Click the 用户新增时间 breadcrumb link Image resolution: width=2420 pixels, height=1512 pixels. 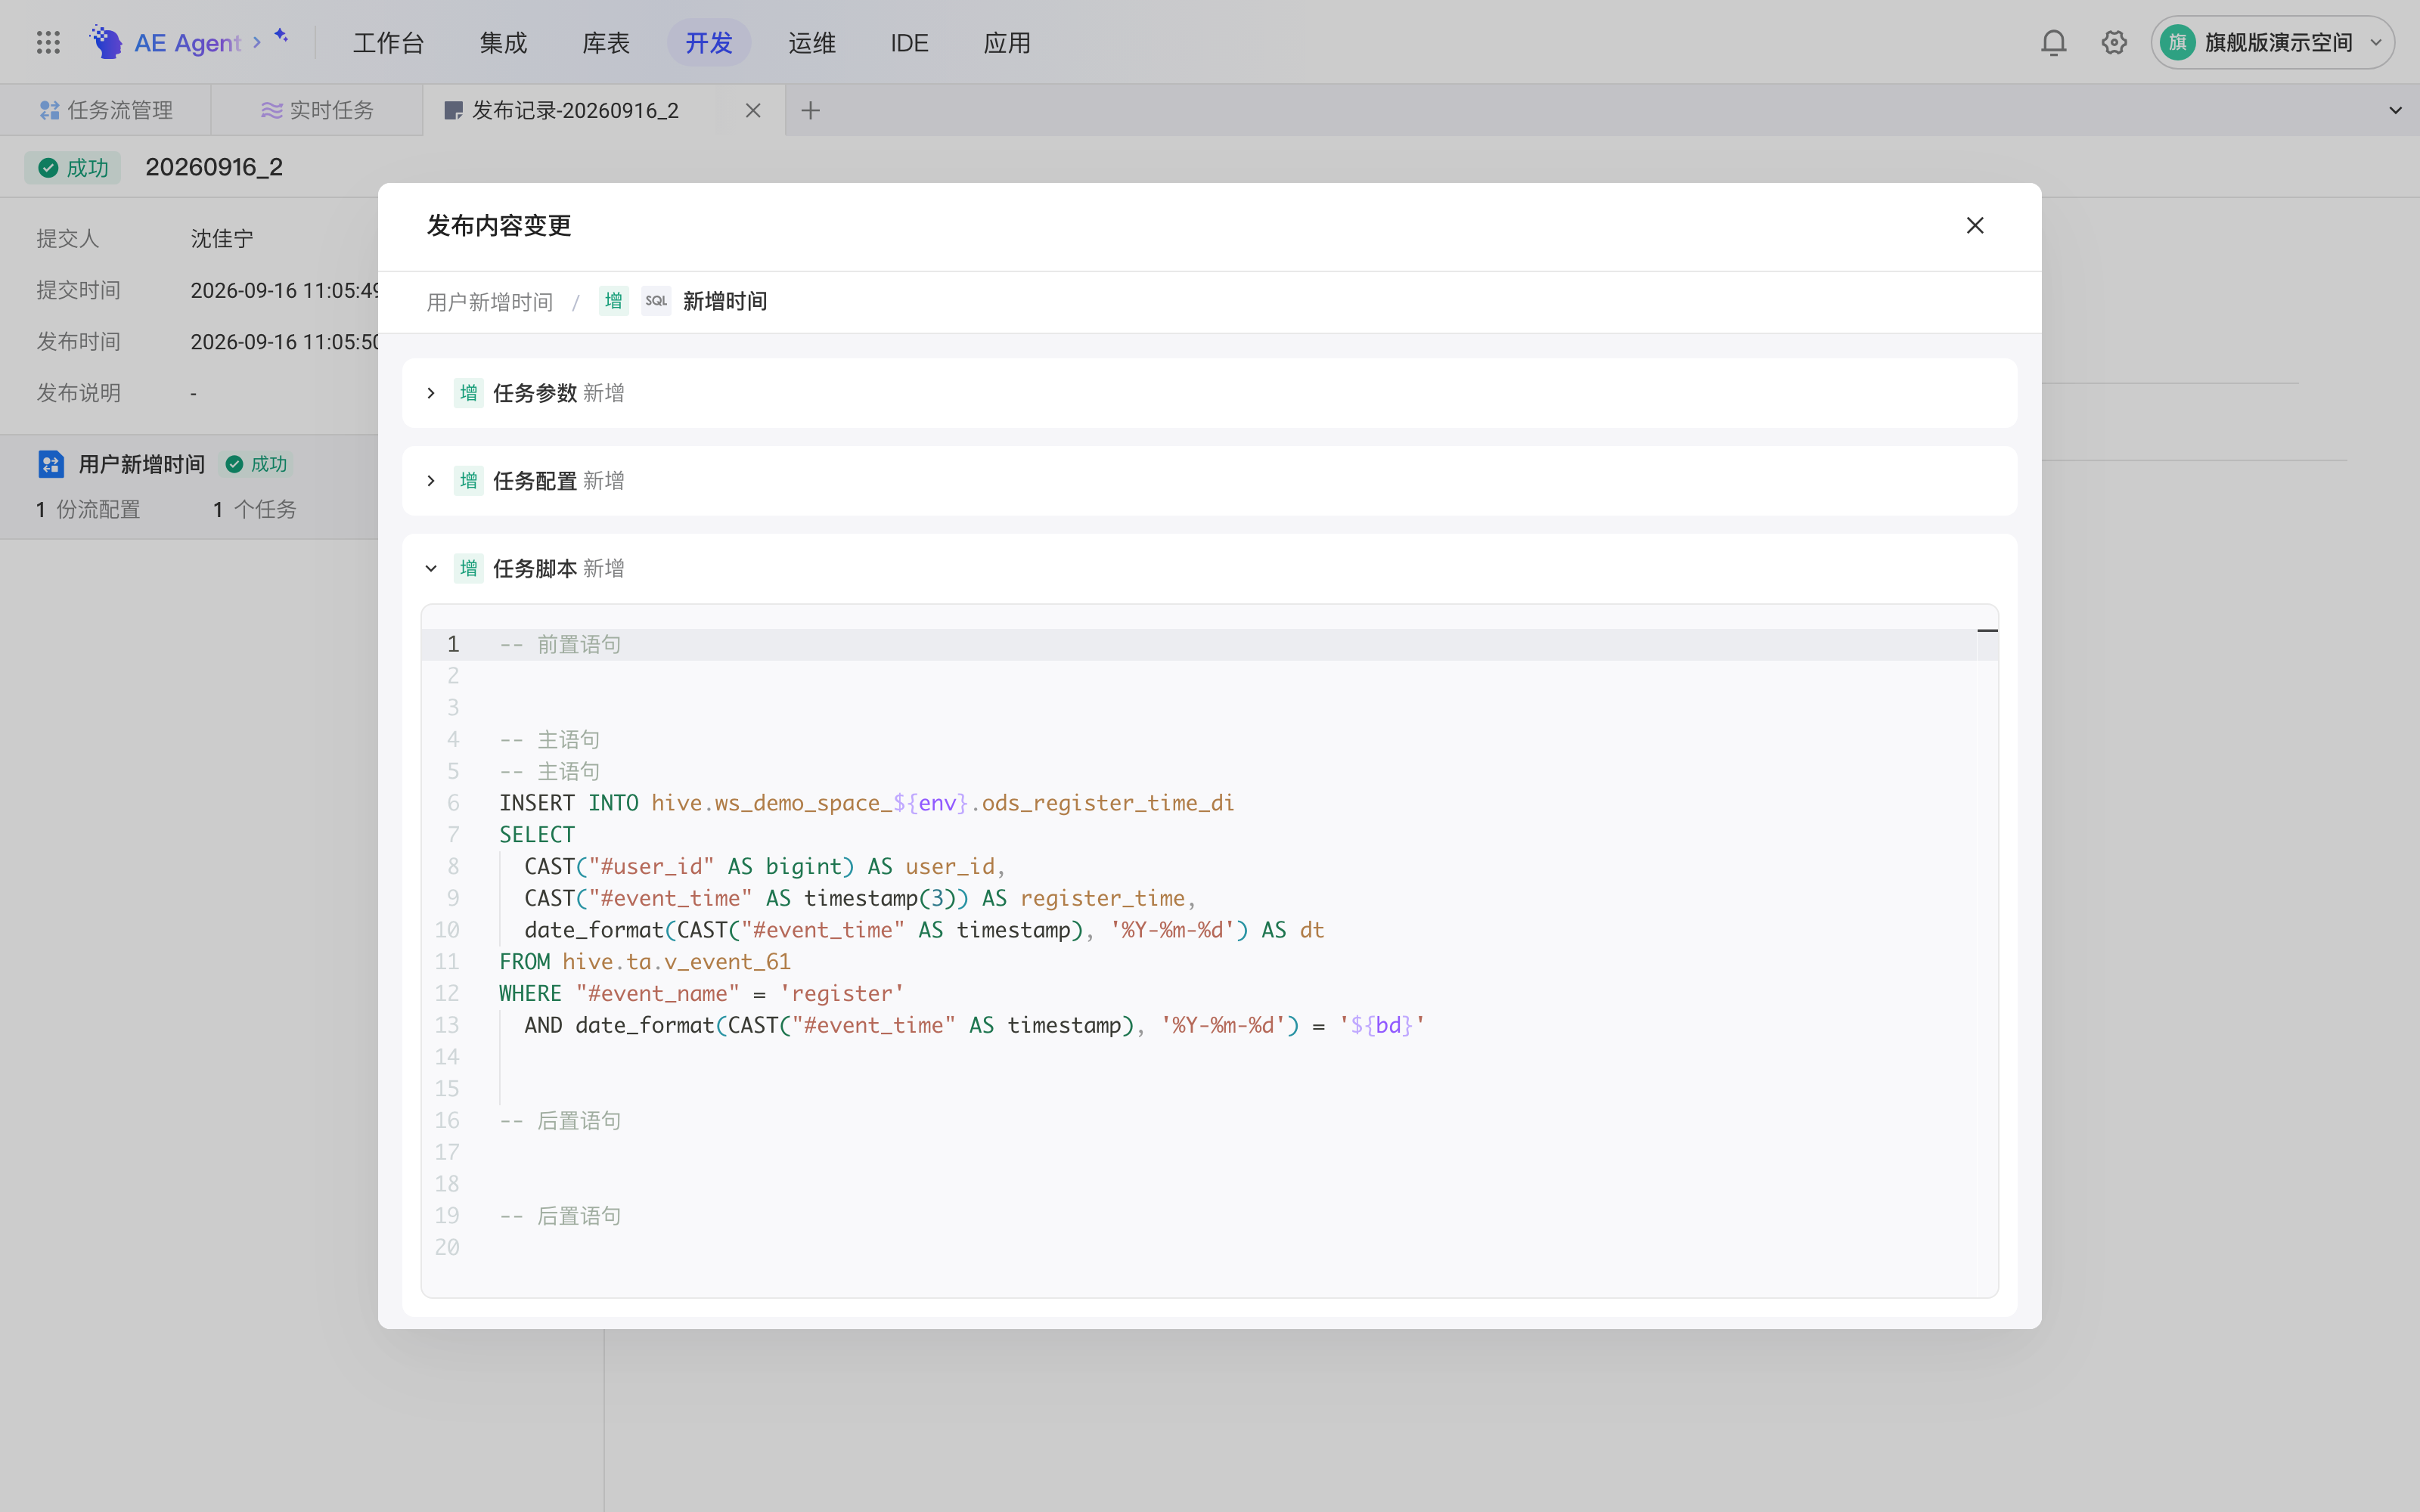click(x=490, y=302)
